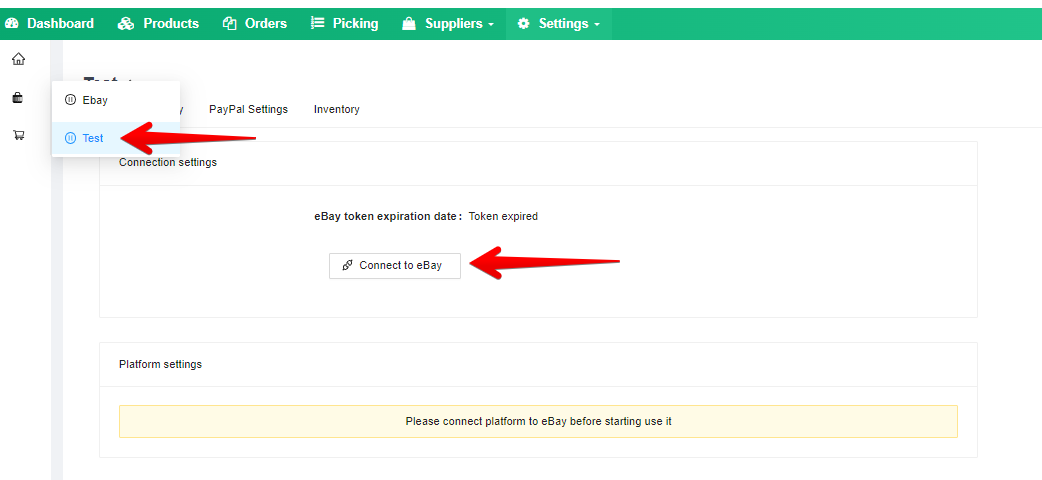Open the Dashboard page
The width and height of the screenshot is (1042, 480).
tap(49, 23)
